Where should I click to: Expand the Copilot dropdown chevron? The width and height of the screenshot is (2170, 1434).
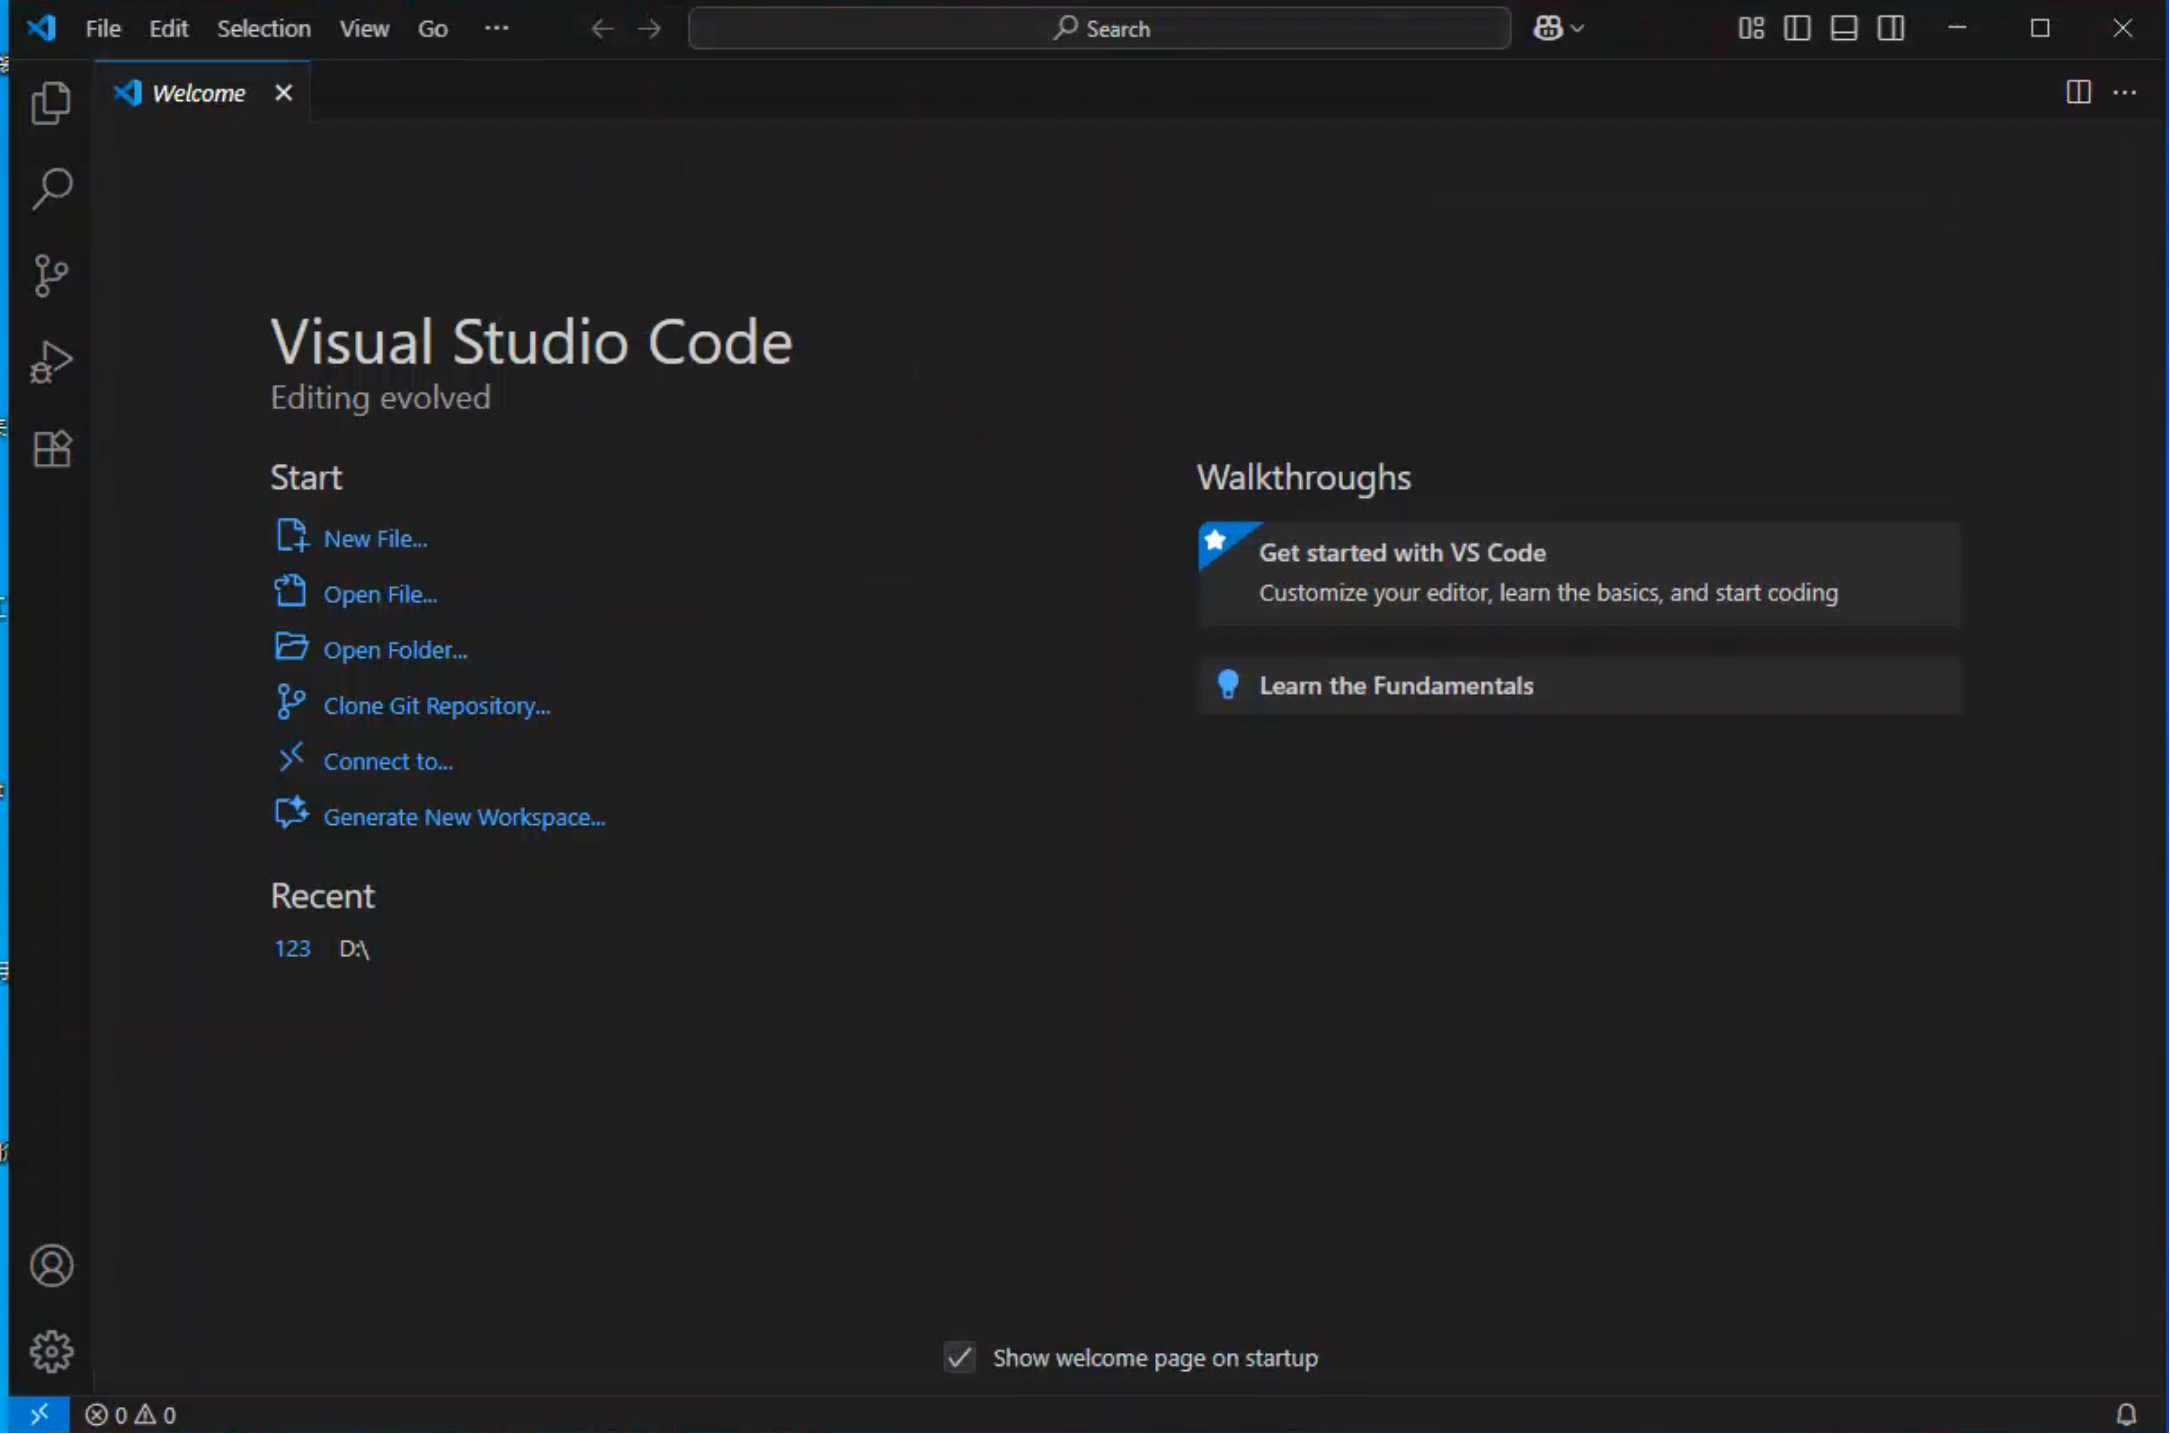click(1577, 28)
